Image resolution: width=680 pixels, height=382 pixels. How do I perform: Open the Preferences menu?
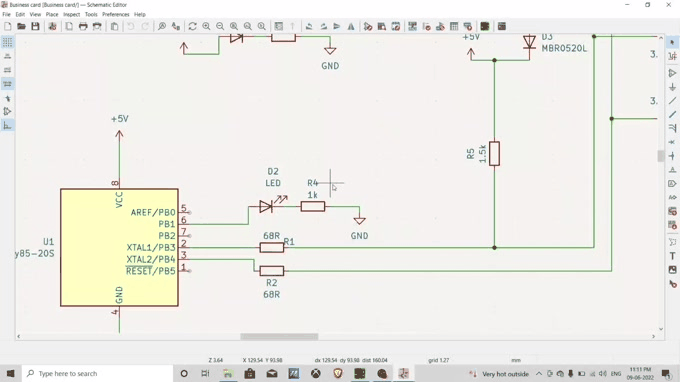pyautogui.click(x=116, y=14)
